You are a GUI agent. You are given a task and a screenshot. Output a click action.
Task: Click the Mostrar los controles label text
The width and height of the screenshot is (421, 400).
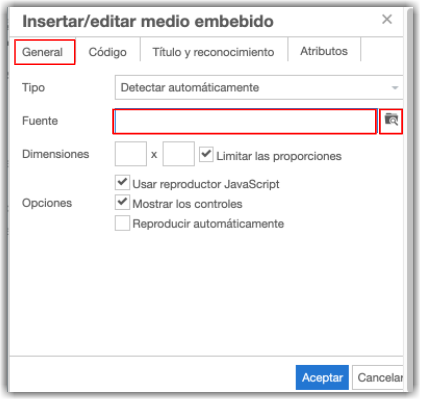[x=187, y=204]
